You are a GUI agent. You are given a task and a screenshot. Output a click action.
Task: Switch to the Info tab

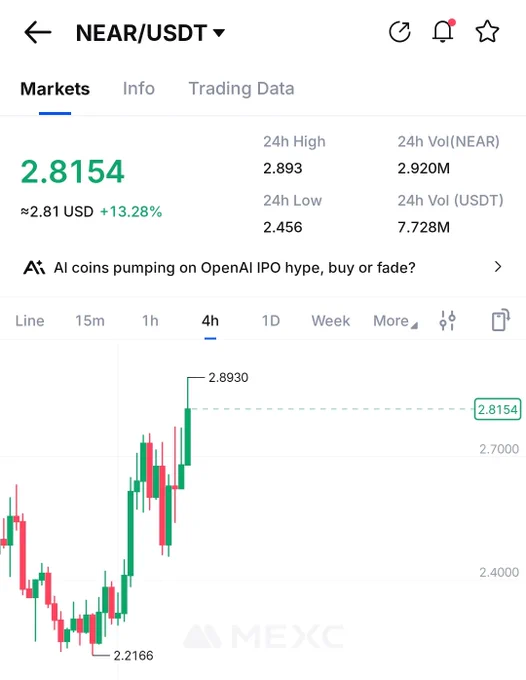pyautogui.click(x=138, y=88)
